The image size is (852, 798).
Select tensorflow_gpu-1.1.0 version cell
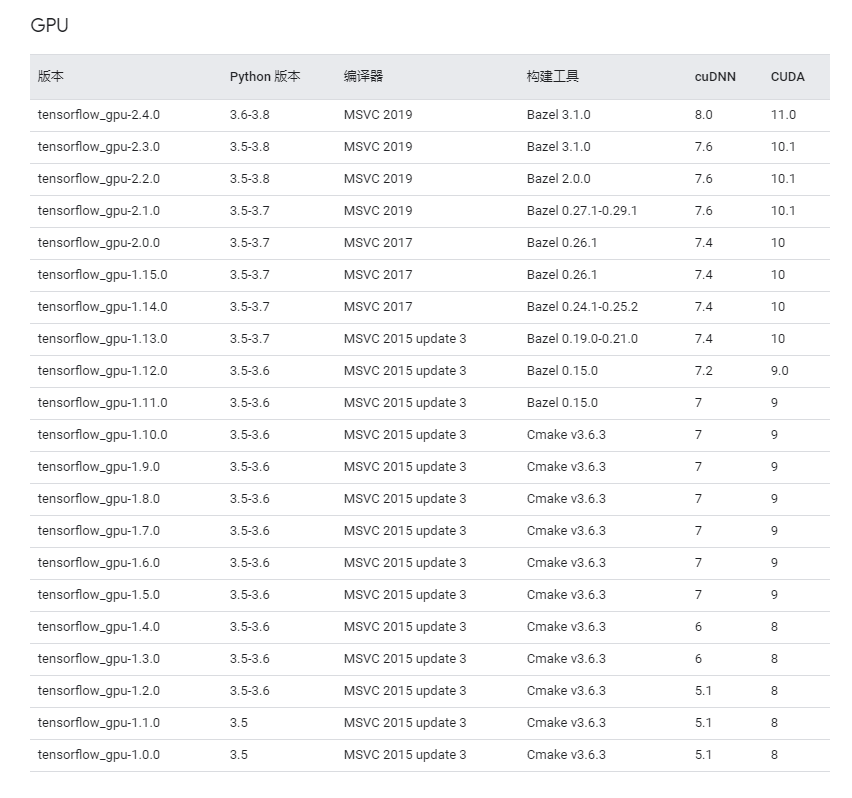(98, 724)
